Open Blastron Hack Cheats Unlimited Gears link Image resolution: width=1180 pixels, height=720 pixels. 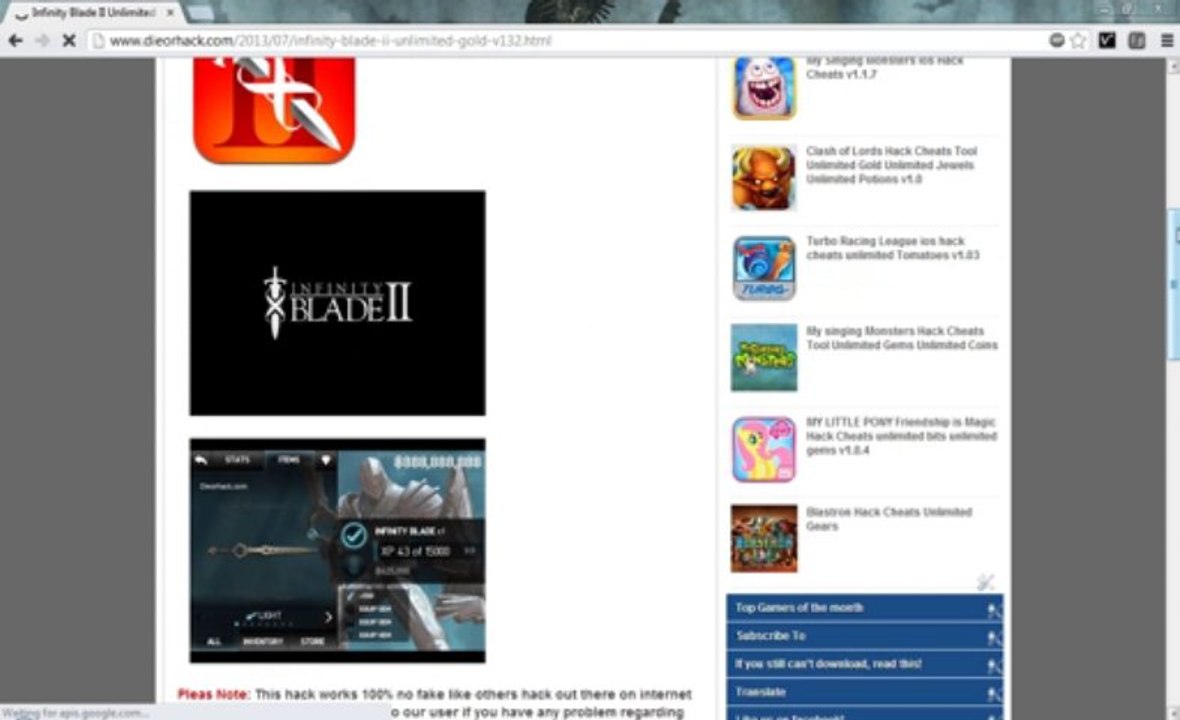coord(889,519)
